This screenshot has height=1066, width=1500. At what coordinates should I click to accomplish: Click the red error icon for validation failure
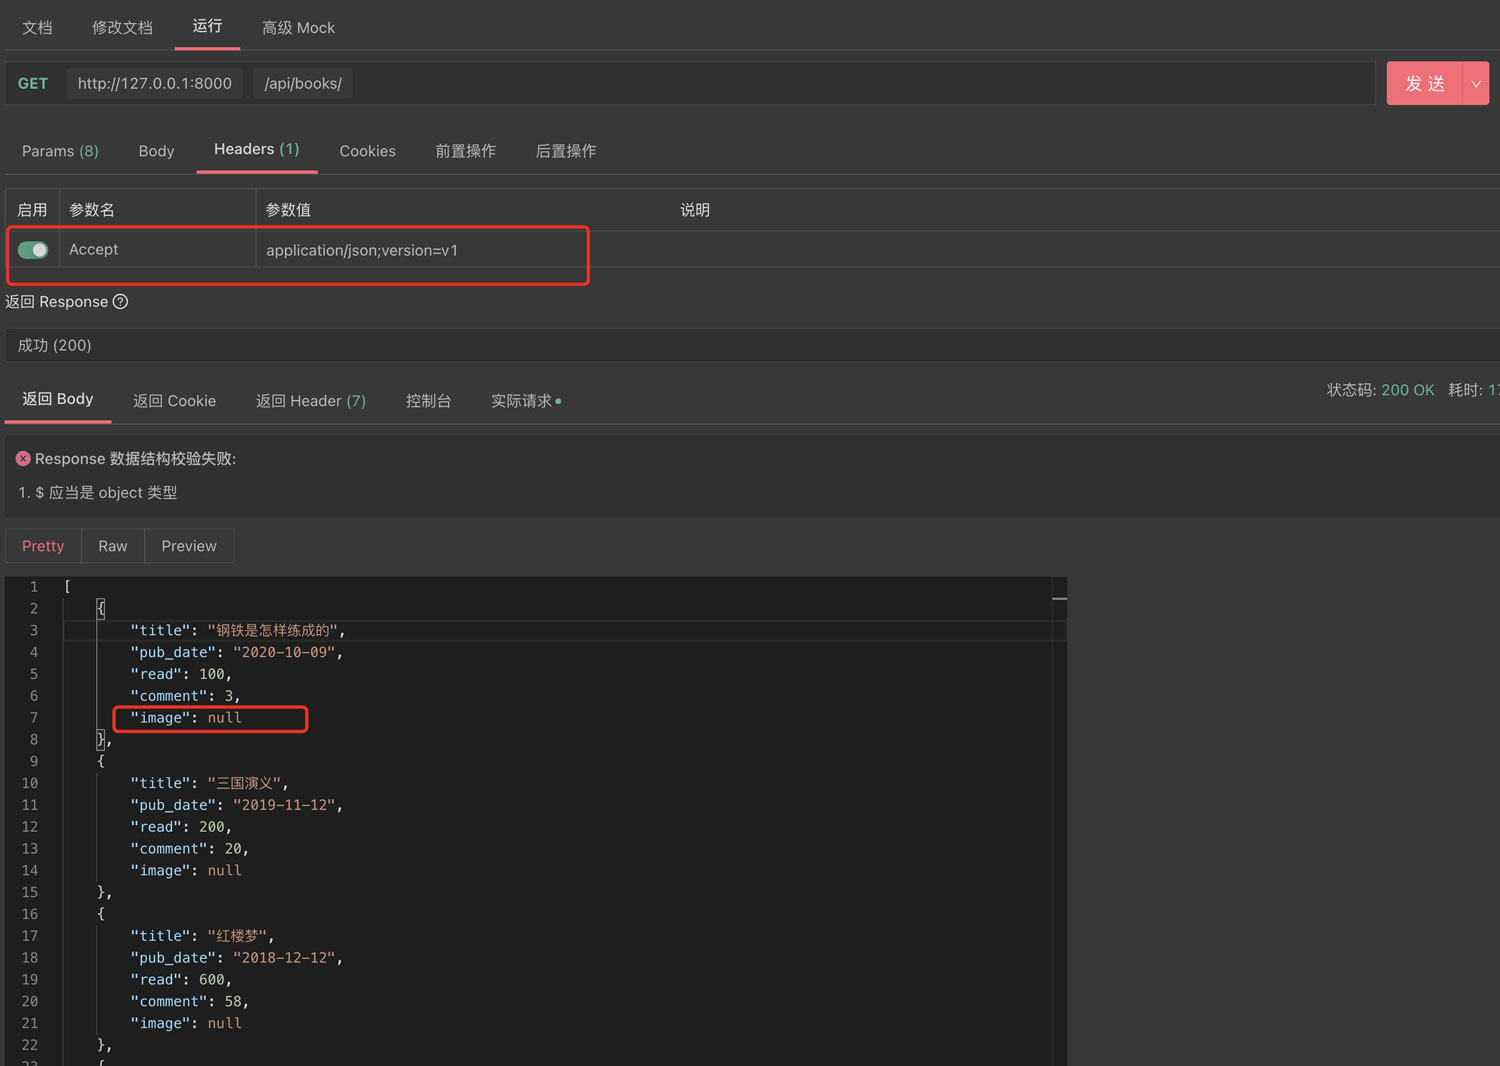point(23,459)
